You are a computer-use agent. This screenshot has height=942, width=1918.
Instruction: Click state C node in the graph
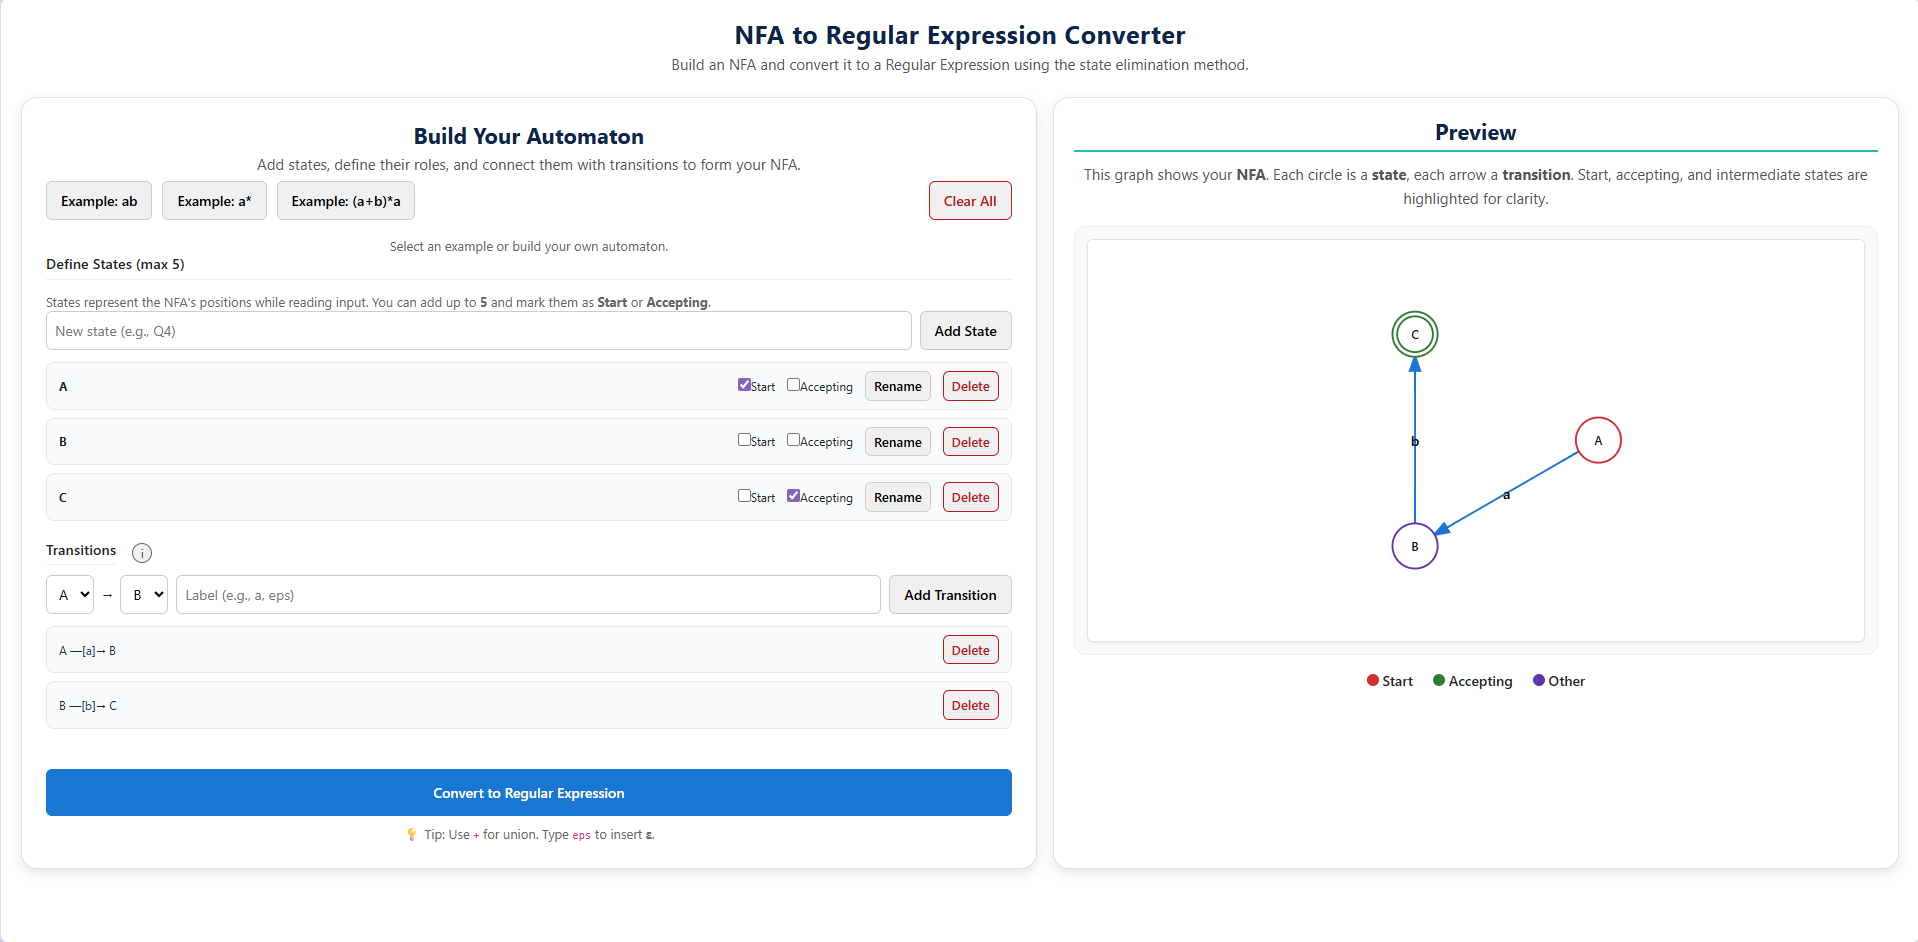pyautogui.click(x=1414, y=335)
